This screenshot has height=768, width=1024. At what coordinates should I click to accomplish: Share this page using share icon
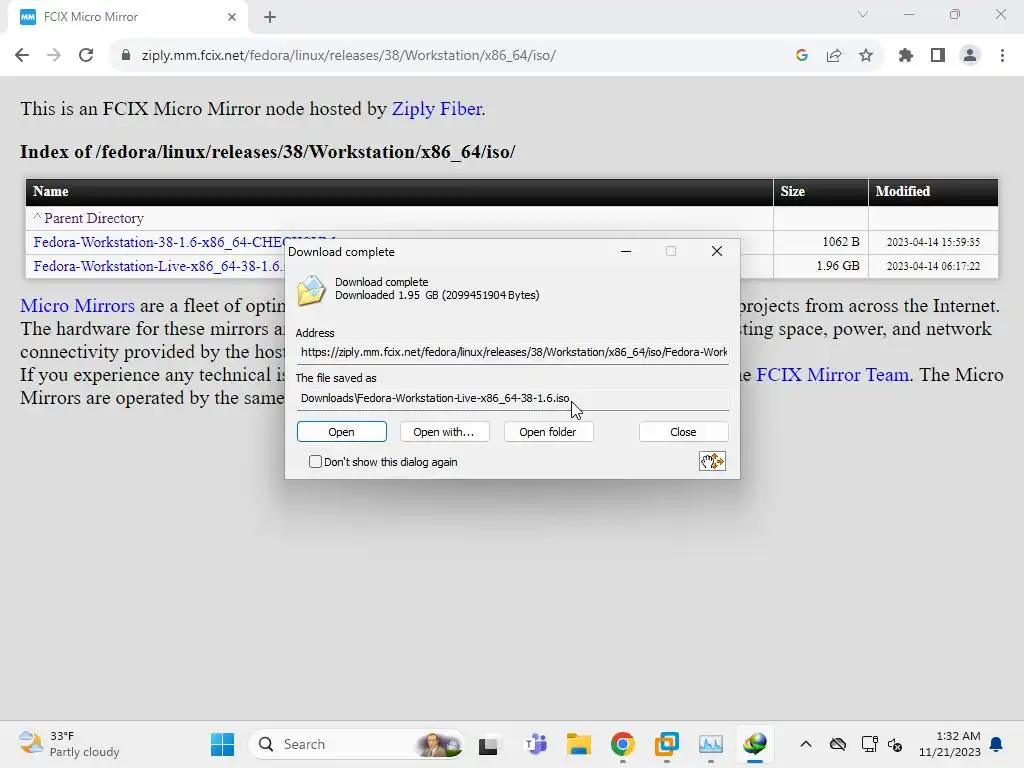(x=834, y=56)
